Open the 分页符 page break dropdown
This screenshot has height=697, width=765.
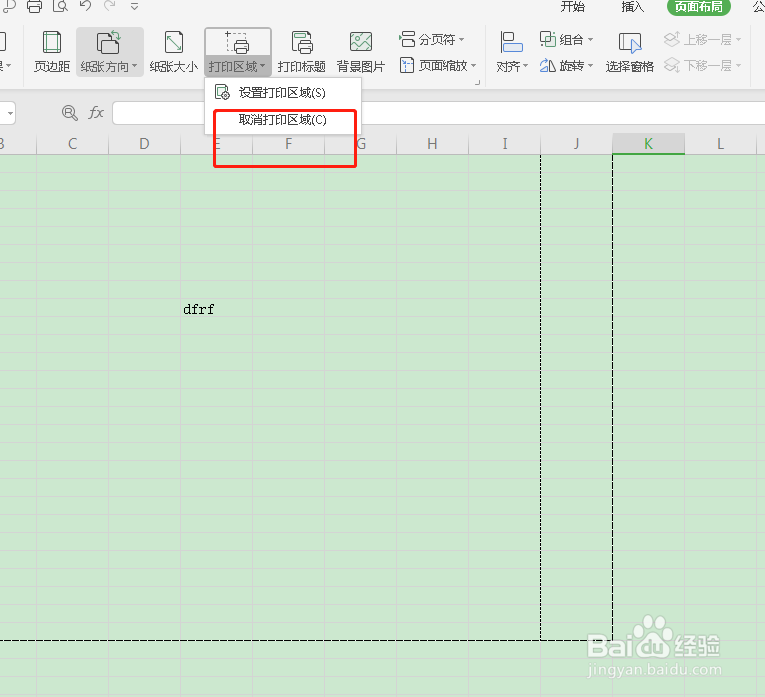pos(432,39)
